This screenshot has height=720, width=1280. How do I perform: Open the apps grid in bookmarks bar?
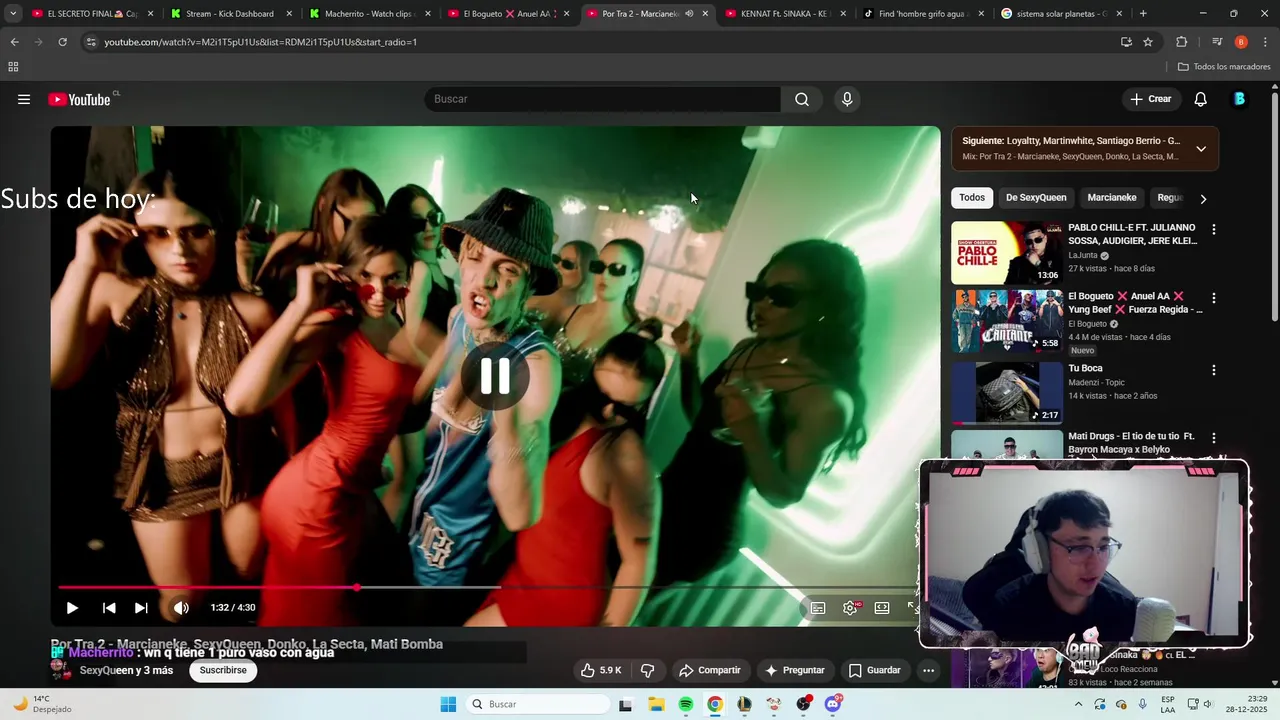13,67
